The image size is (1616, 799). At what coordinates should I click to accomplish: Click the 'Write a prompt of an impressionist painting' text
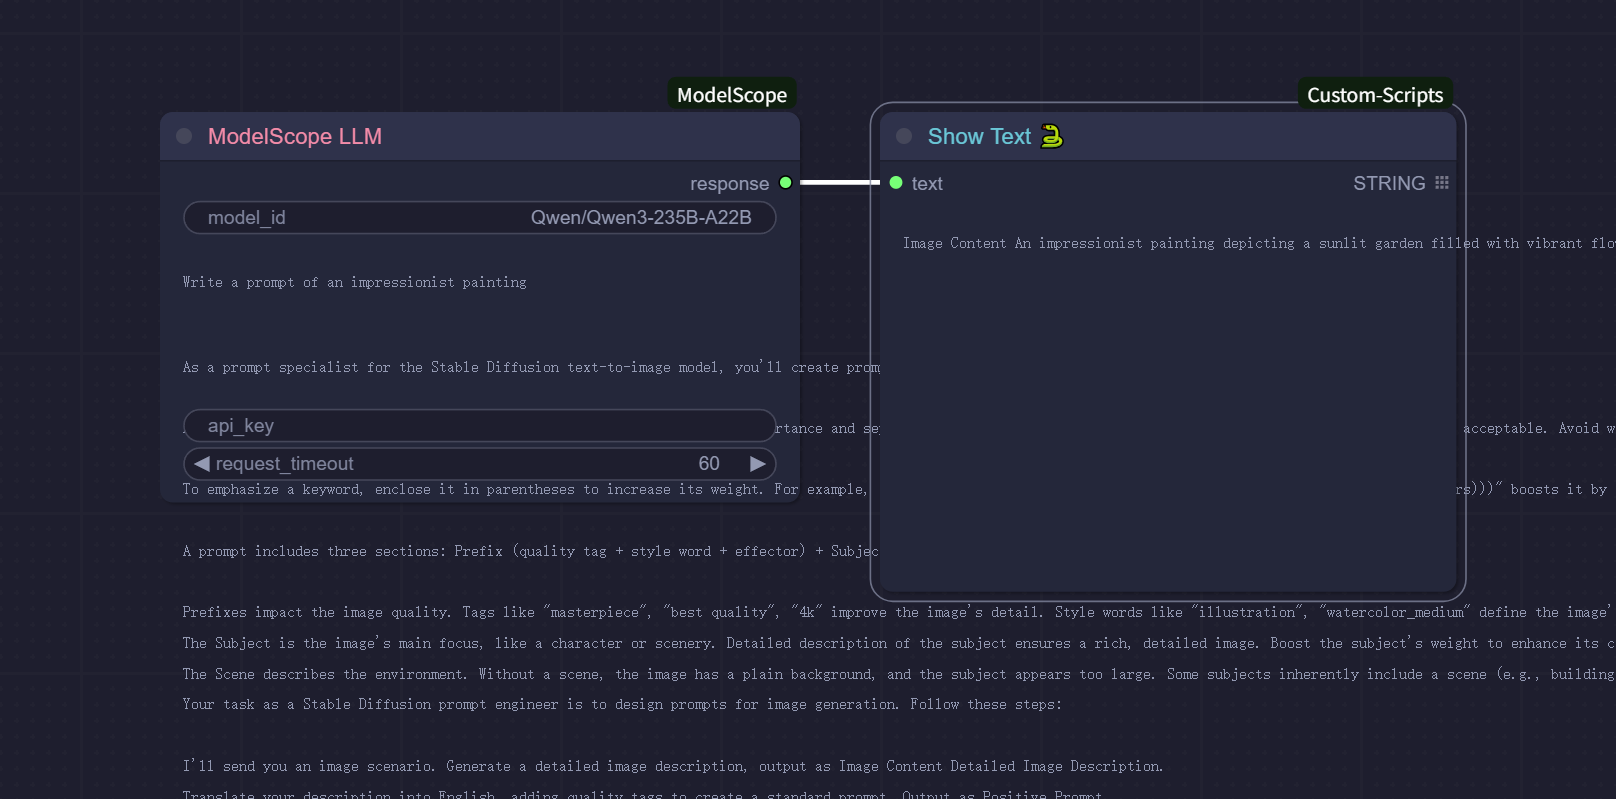[354, 283]
